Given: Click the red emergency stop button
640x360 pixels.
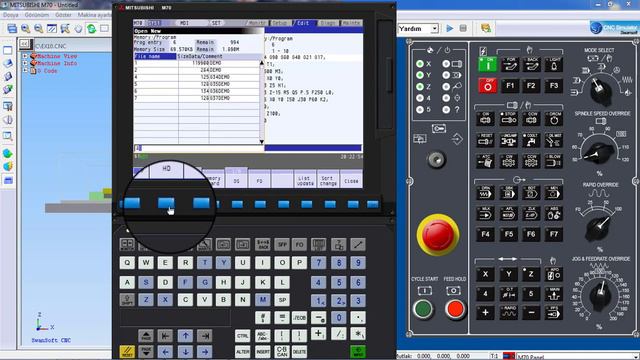Looking at the screenshot, I should tap(438, 234).
